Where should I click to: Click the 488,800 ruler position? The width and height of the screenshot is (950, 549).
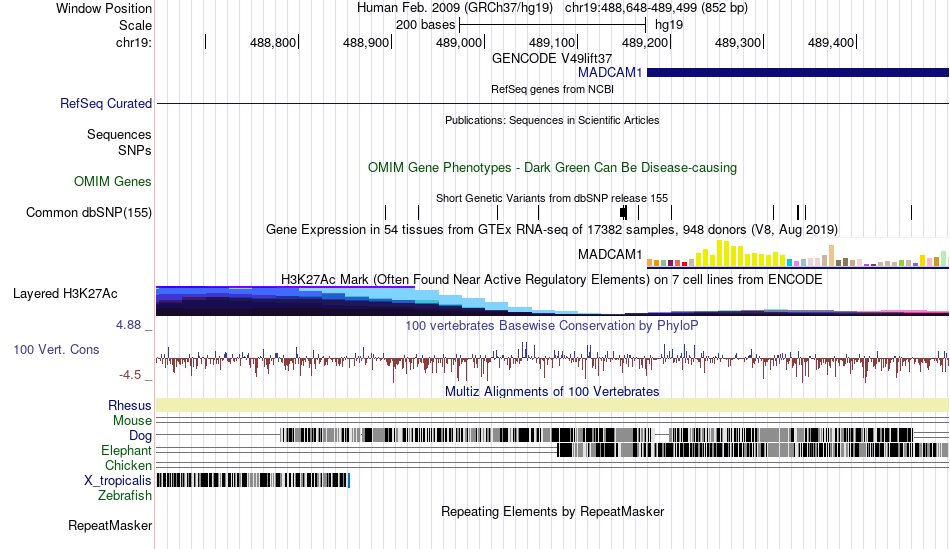pyautogui.click(x=273, y=42)
